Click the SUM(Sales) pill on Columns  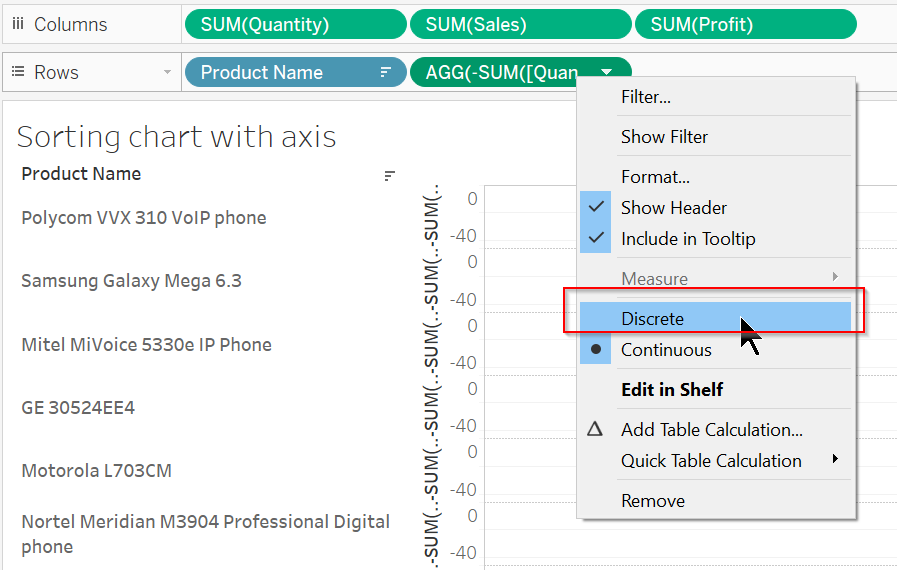tap(521, 25)
